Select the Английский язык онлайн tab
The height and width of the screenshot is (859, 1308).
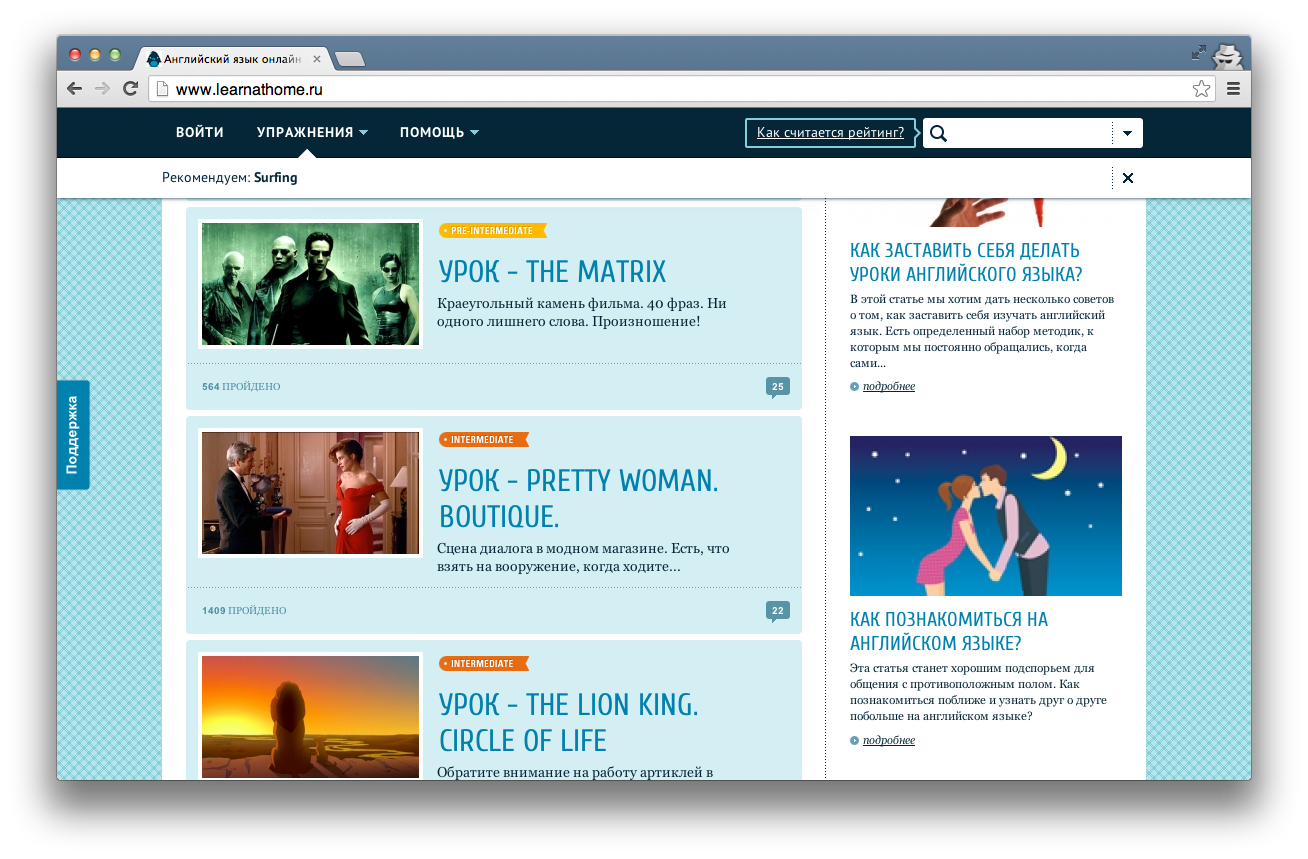[x=233, y=59]
